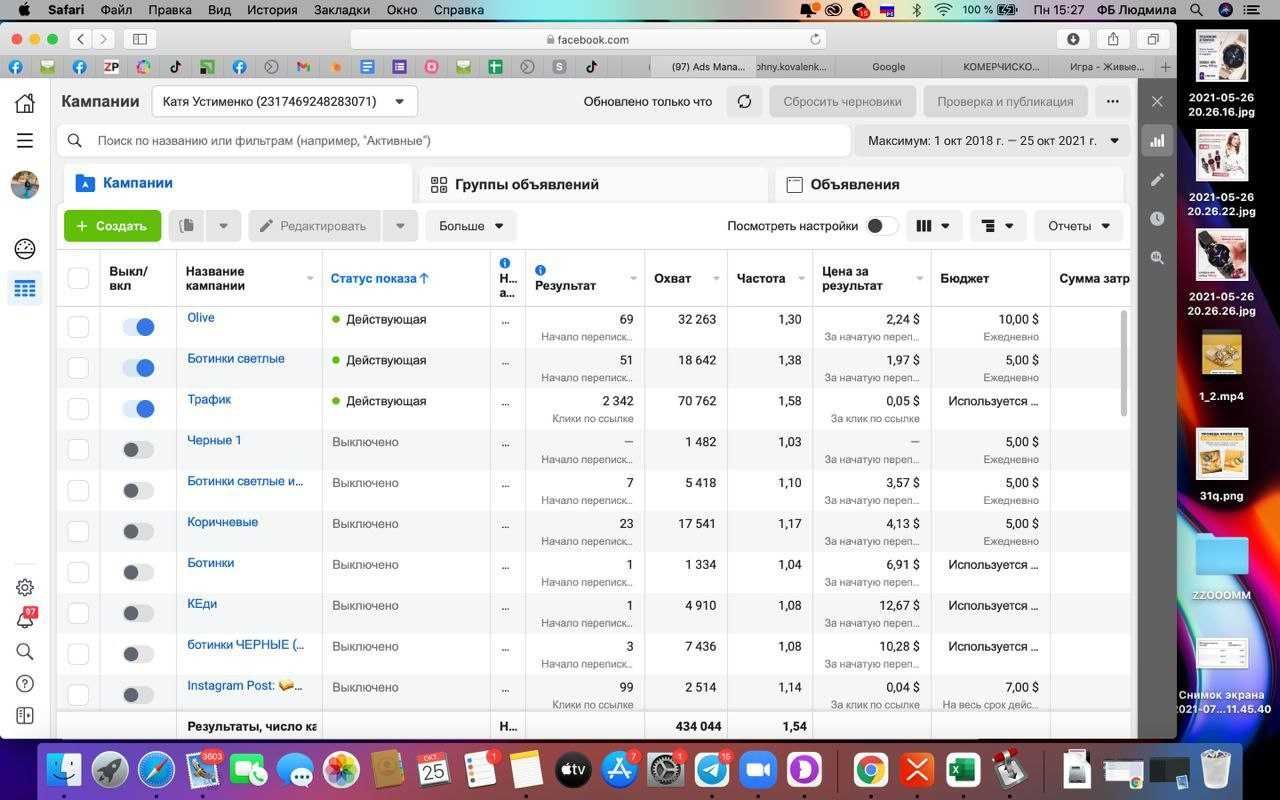This screenshot has width=1280, height=800.
Task: Click the campaign search filter field
Action: tap(456, 141)
